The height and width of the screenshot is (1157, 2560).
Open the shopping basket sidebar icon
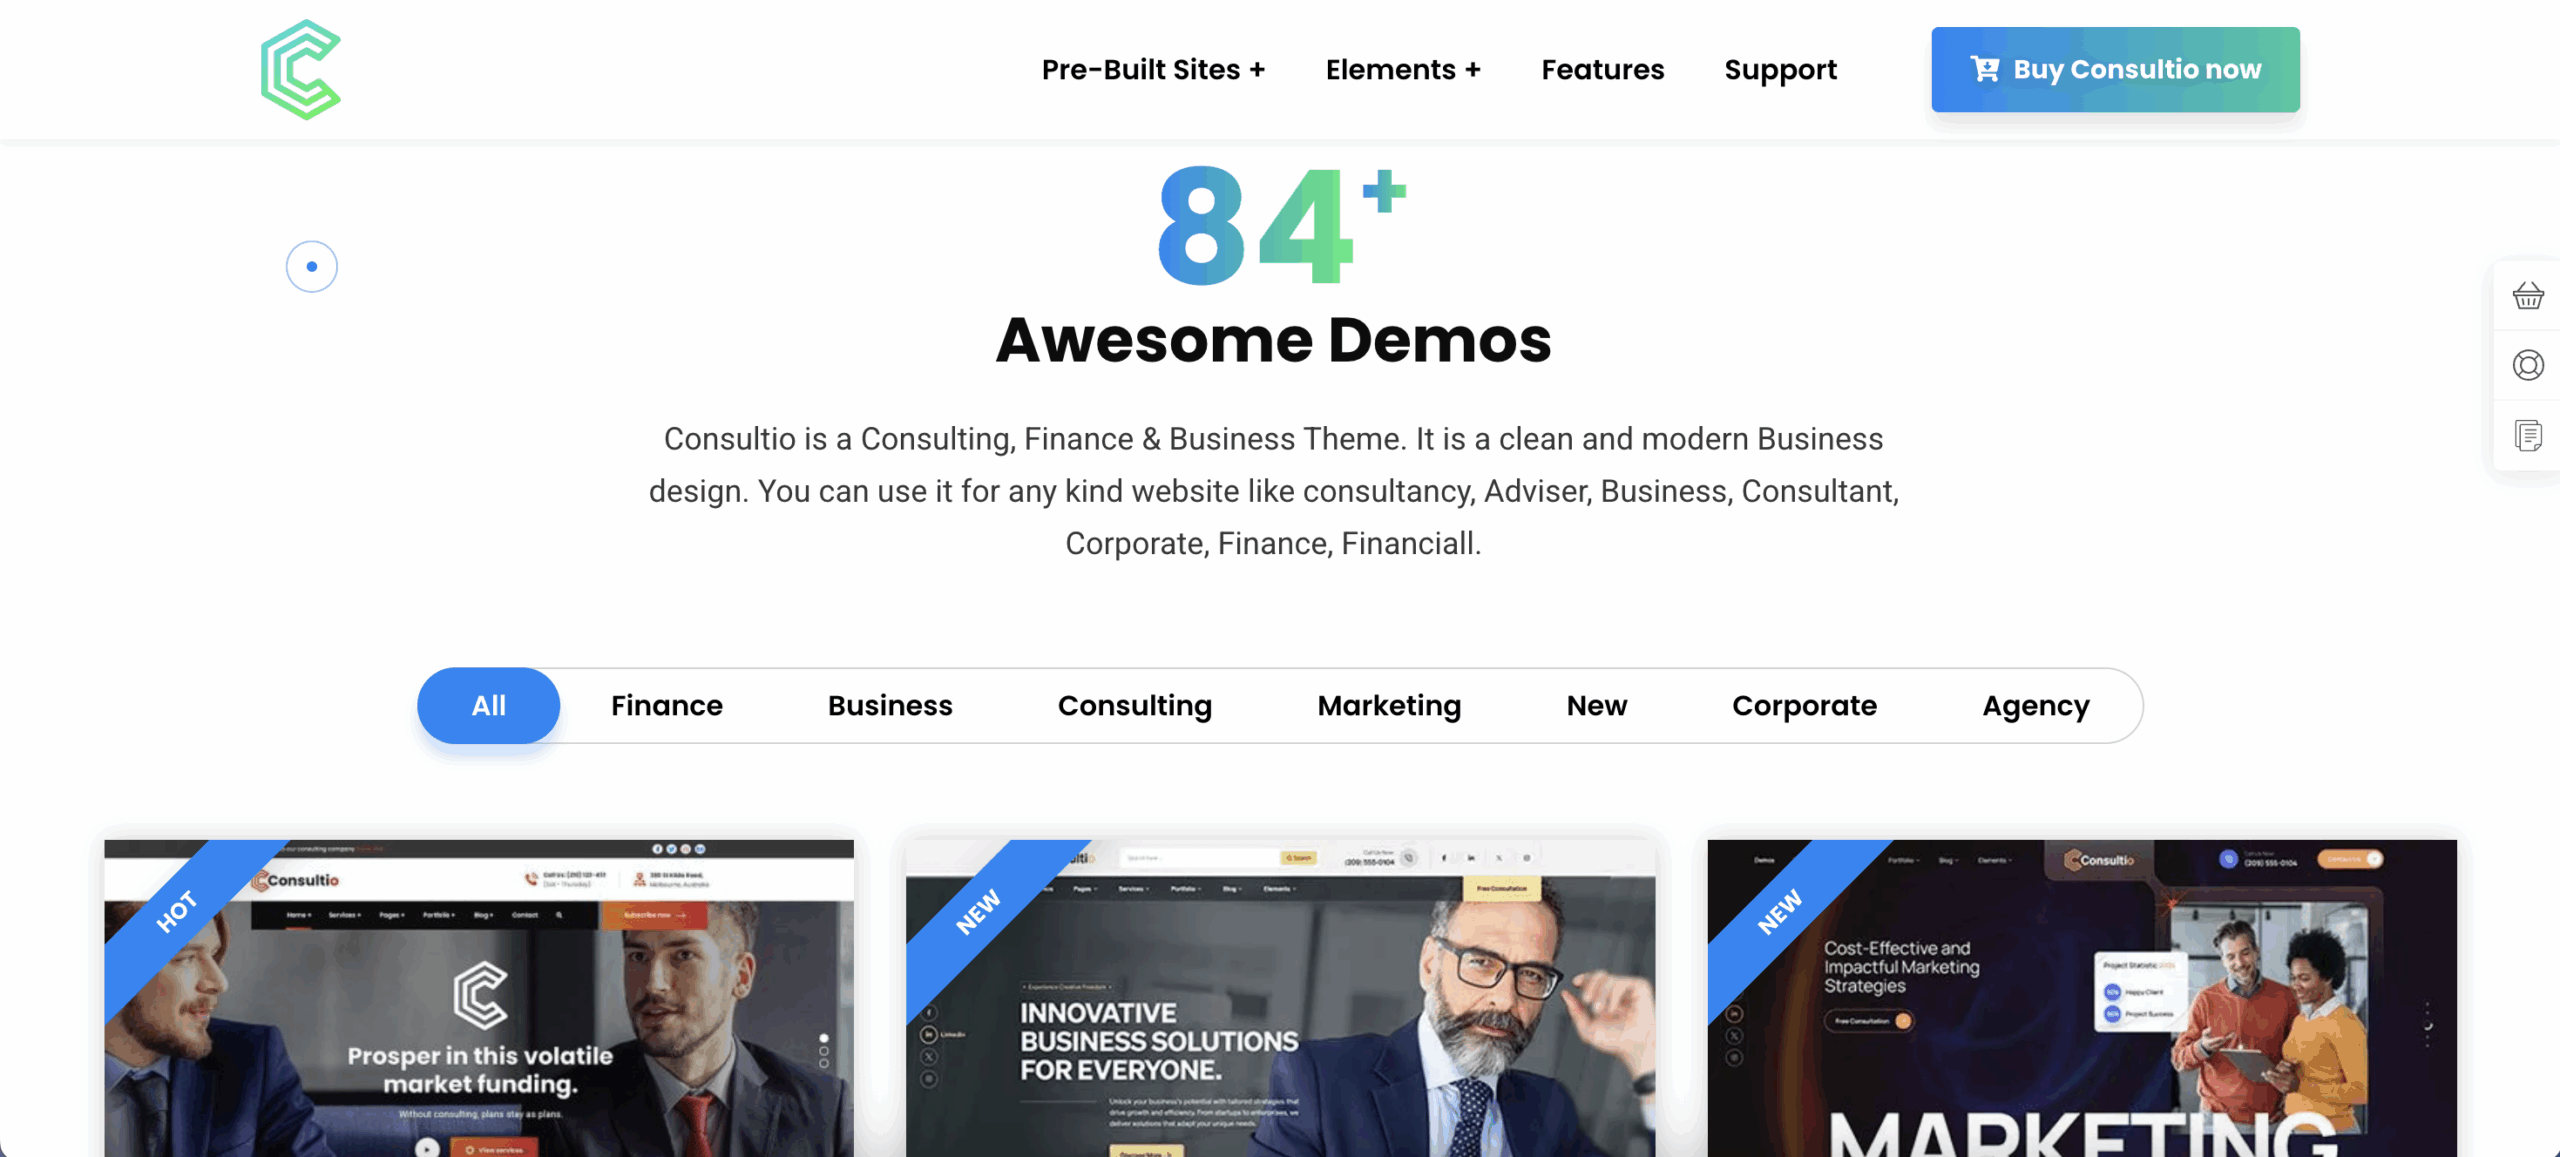pos(2528,296)
